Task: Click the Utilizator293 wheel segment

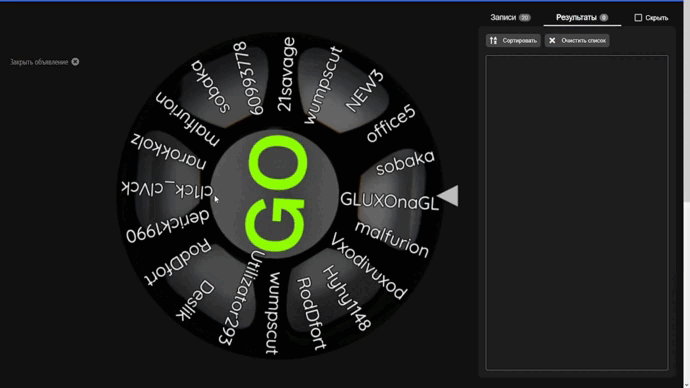Action: (242, 298)
